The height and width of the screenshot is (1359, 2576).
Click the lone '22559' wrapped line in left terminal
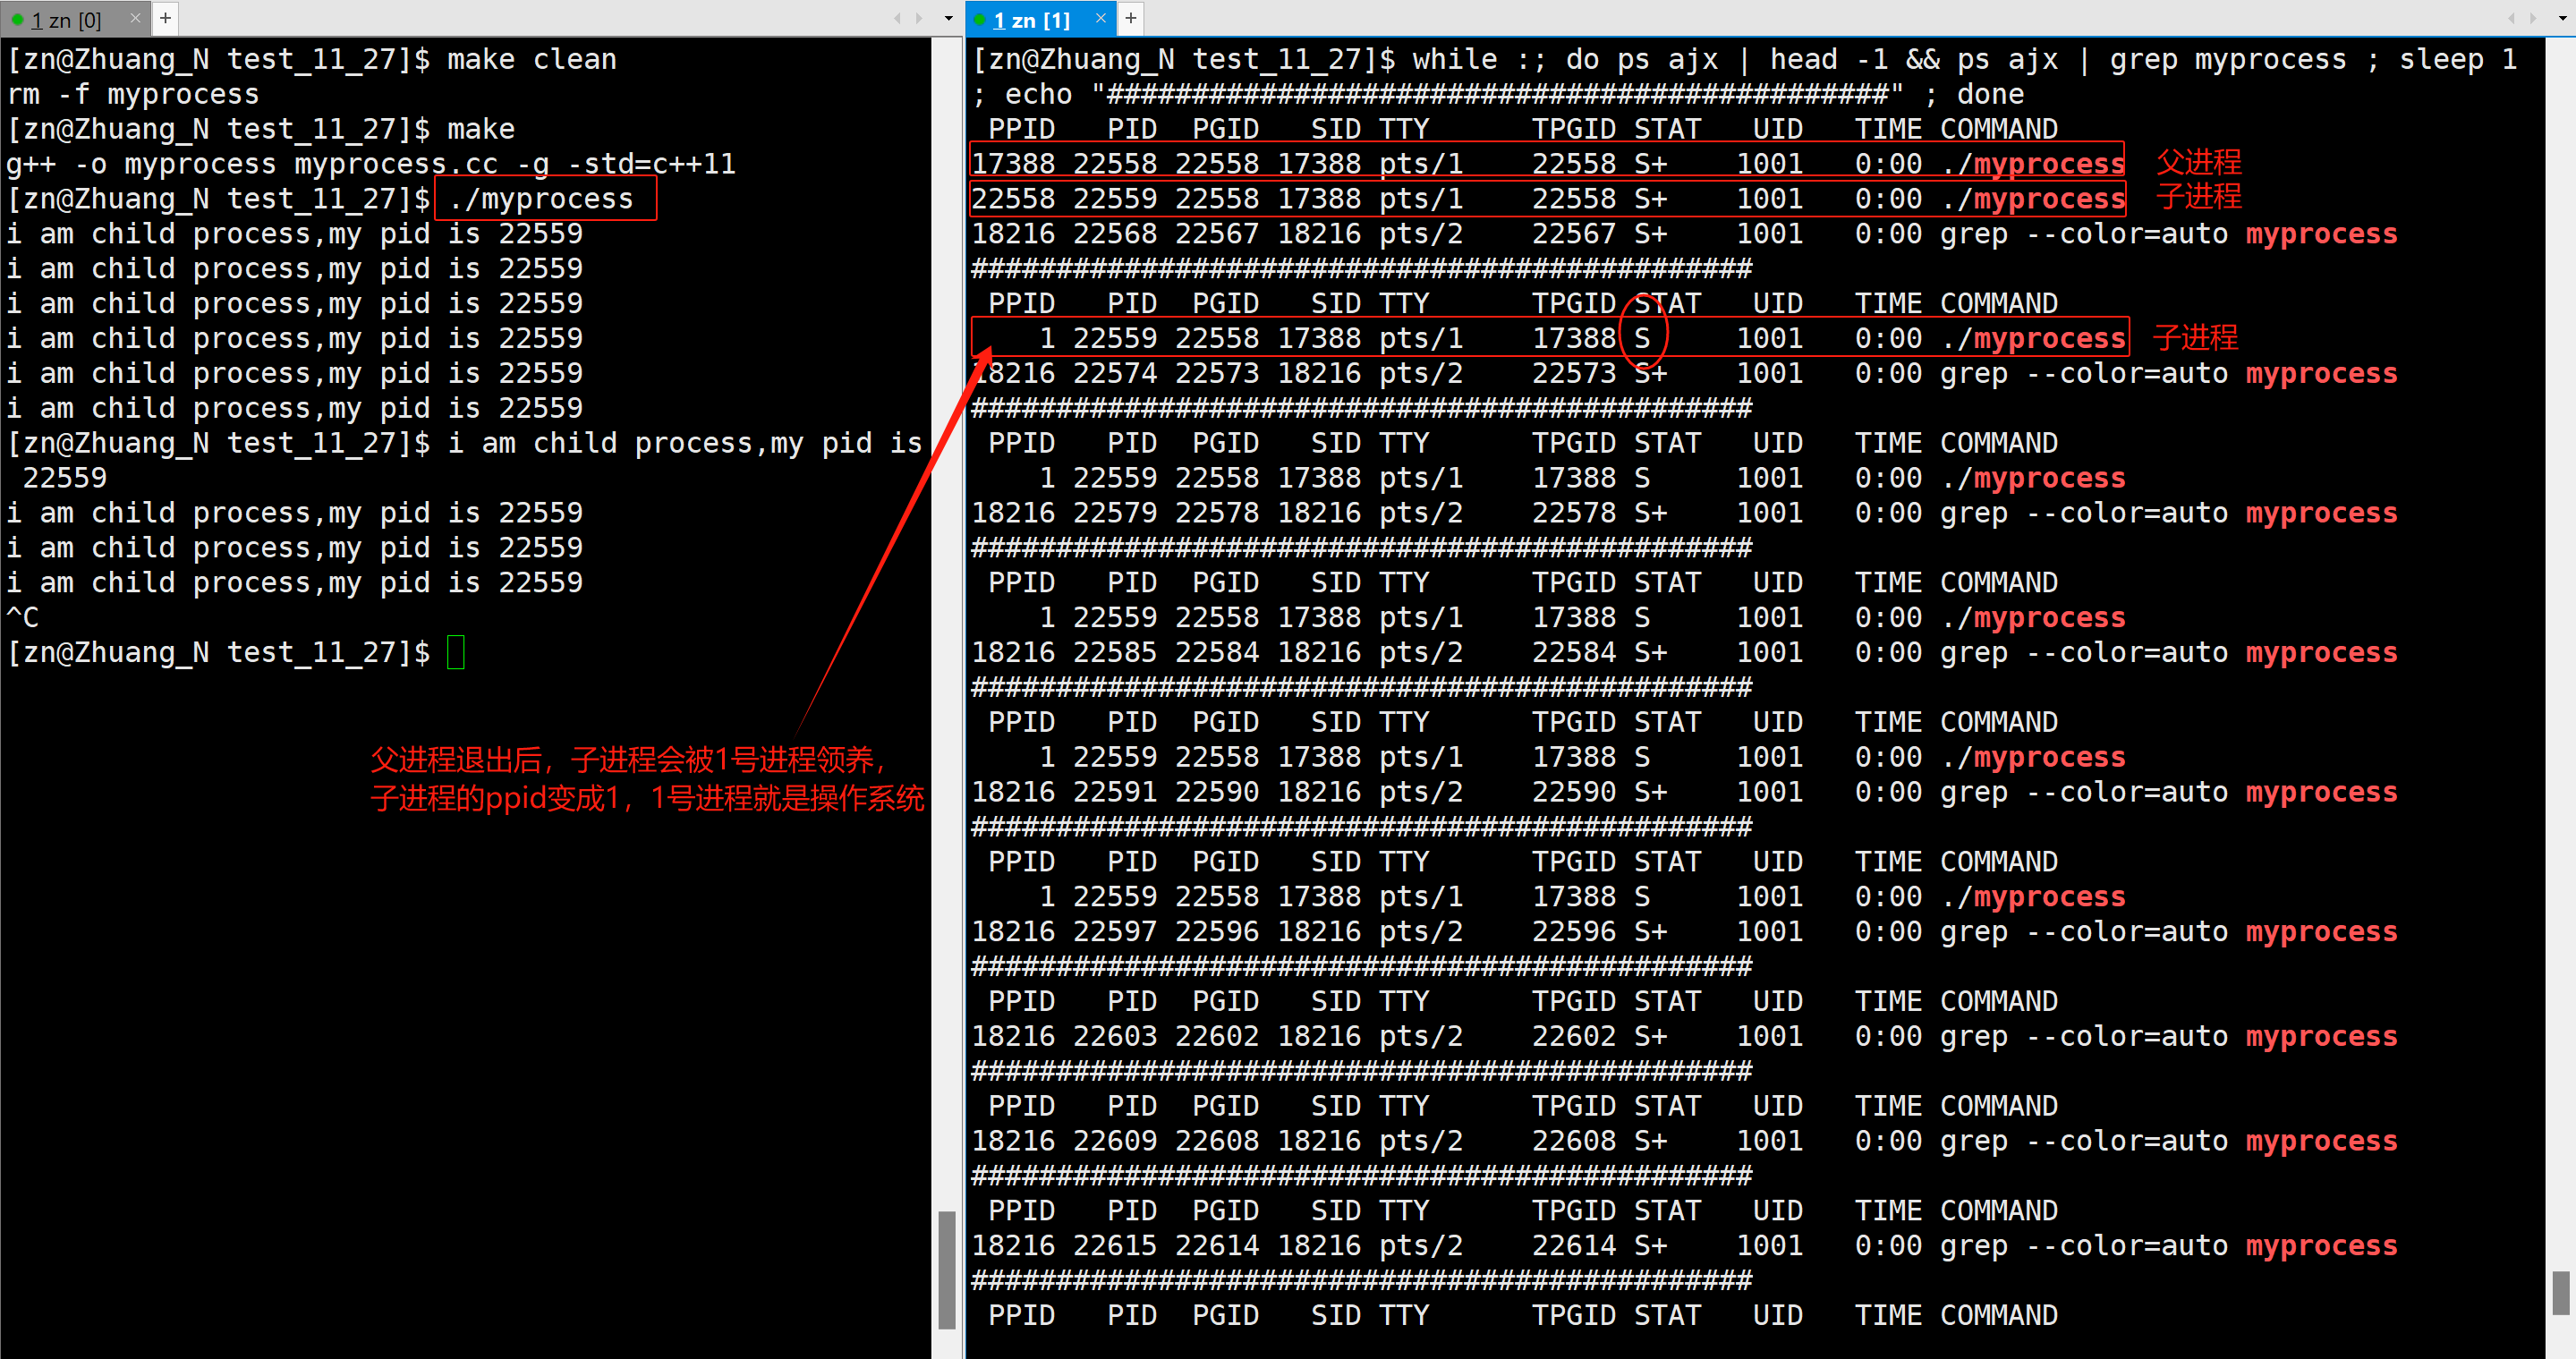pyautogui.click(x=64, y=478)
